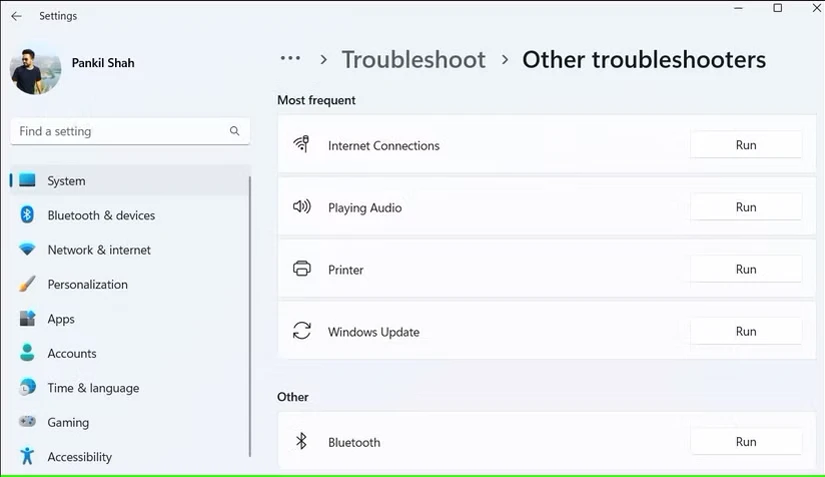Minimize the Settings window
The width and height of the screenshot is (825, 477).
(x=739, y=8)
